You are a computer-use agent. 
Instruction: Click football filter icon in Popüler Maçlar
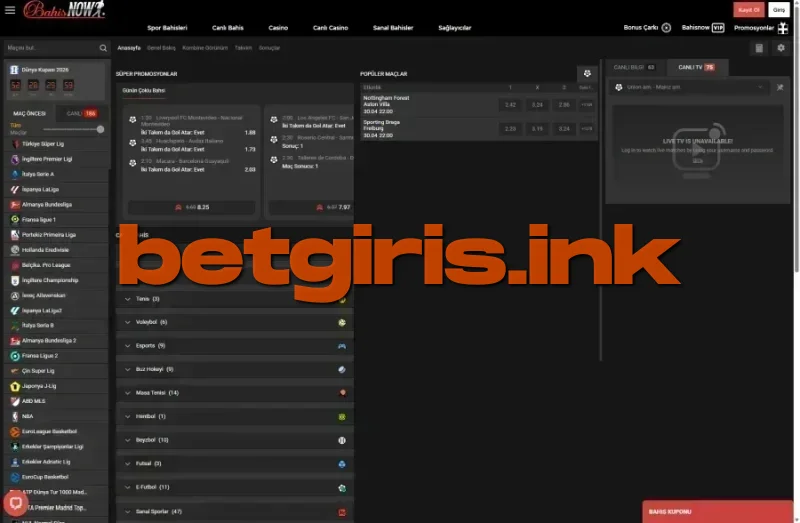pos(587,73)
